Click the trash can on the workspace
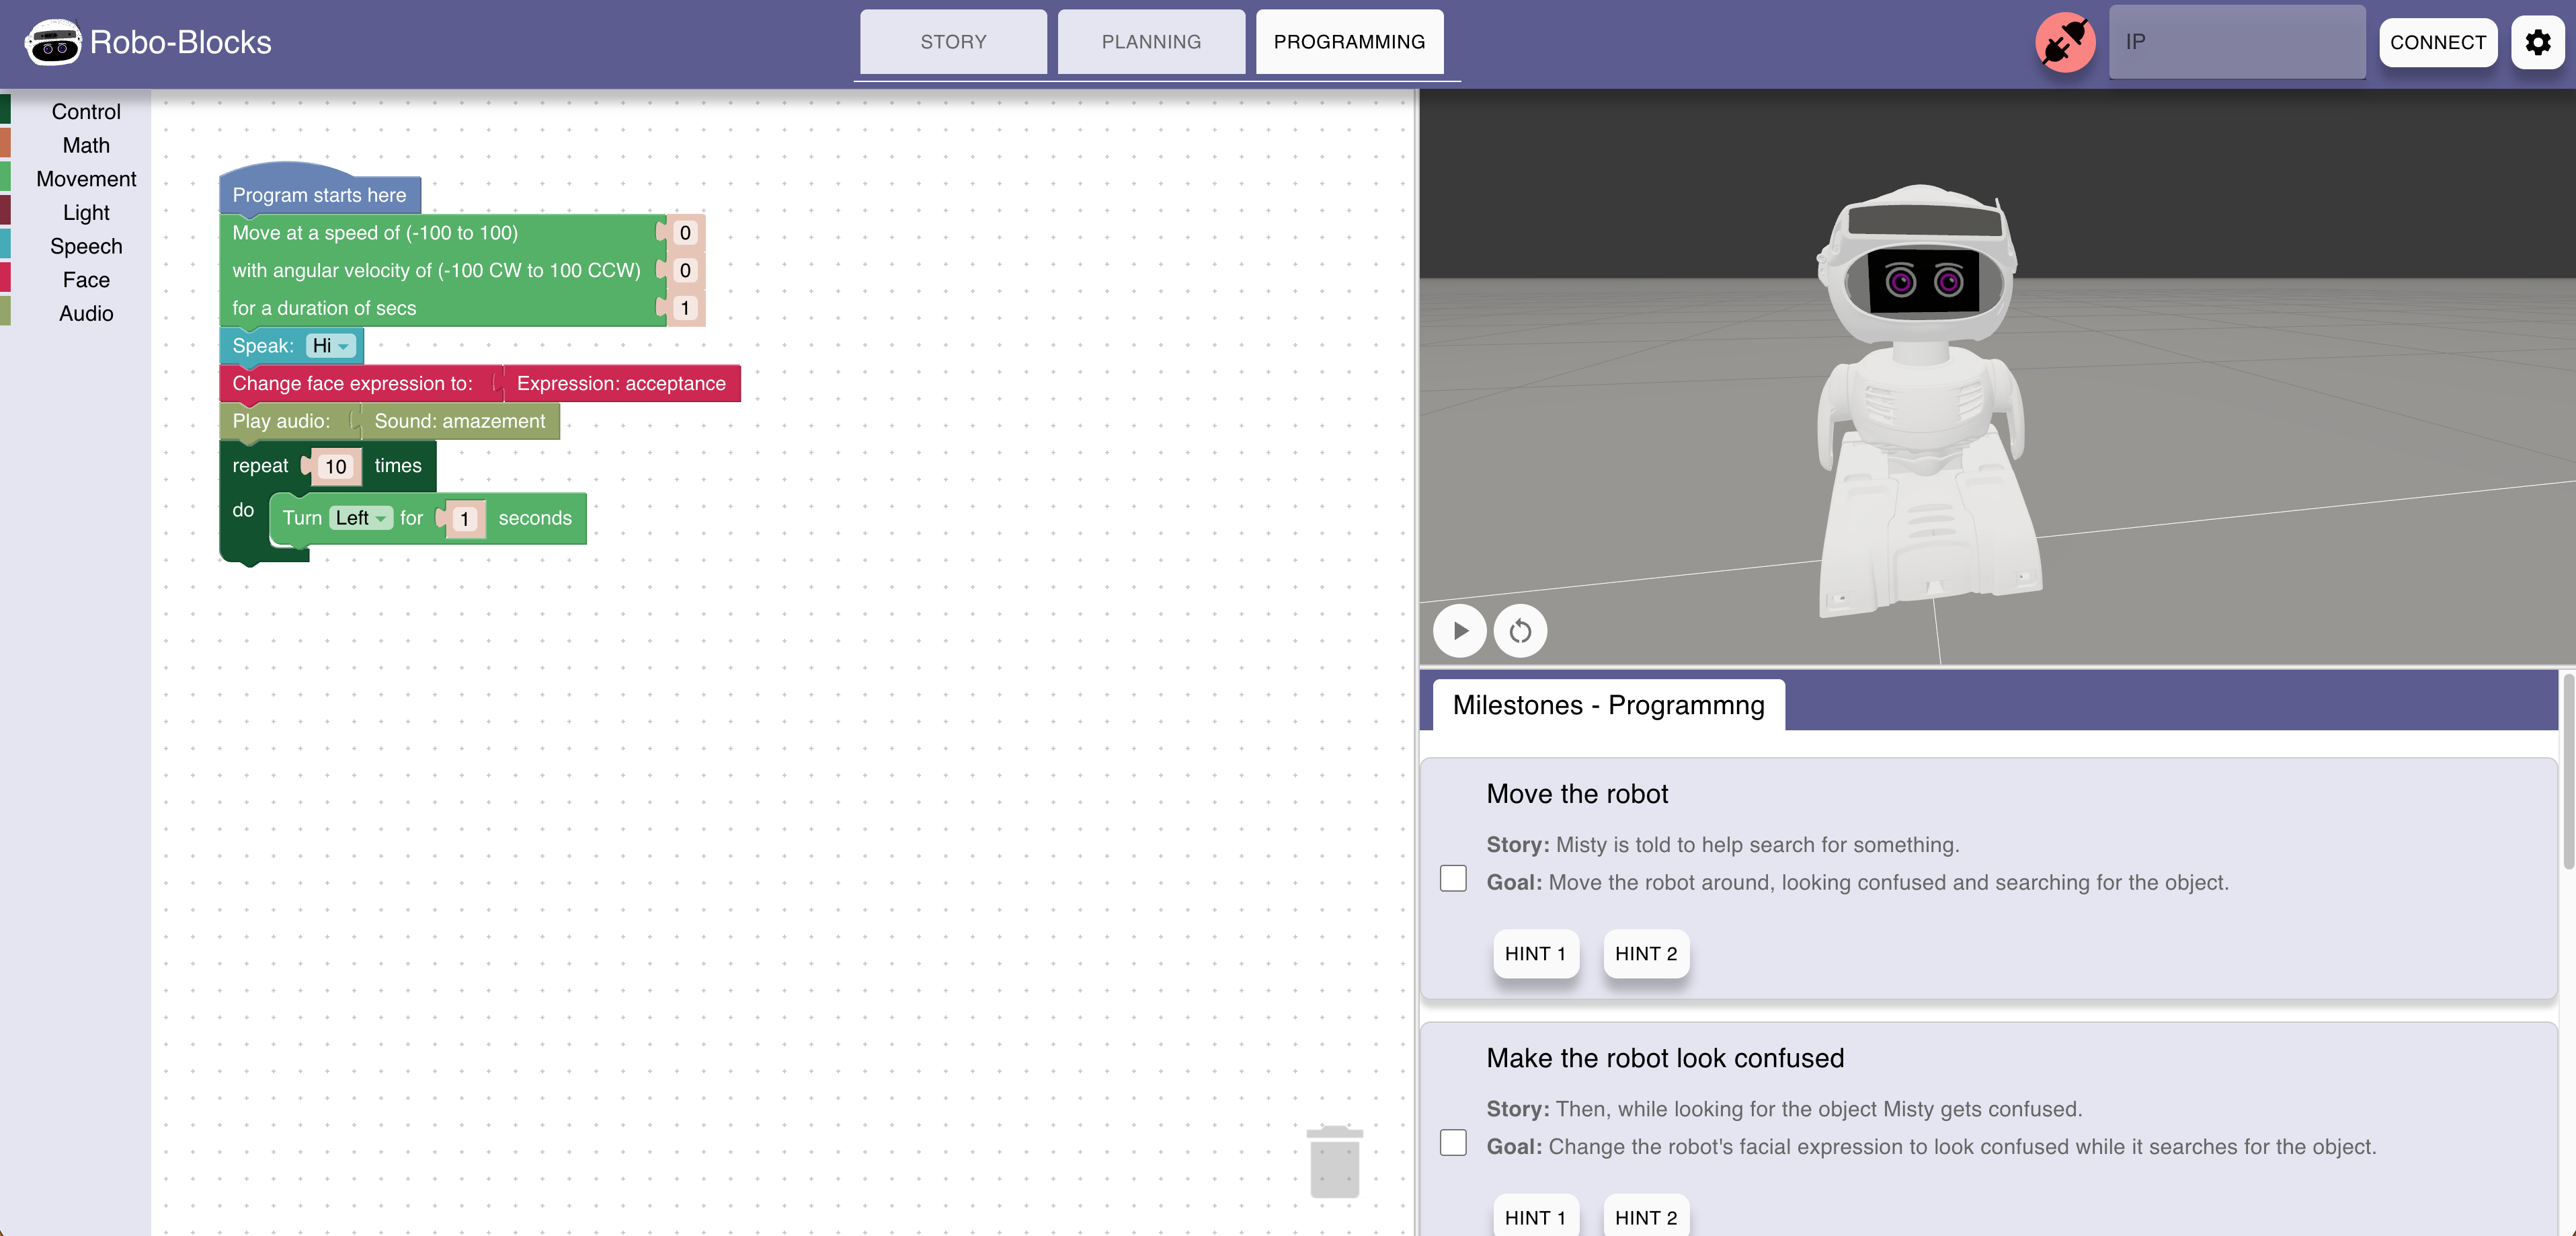The image size is (2576, 1236). point(1334,1161)
